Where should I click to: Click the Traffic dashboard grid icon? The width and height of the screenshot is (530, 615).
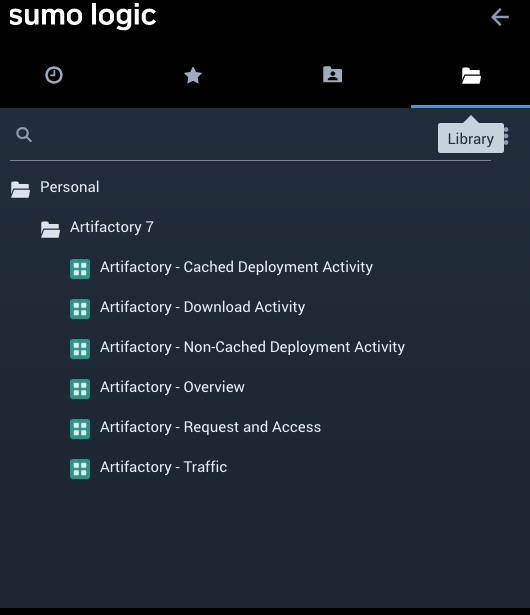click(80, 469)
